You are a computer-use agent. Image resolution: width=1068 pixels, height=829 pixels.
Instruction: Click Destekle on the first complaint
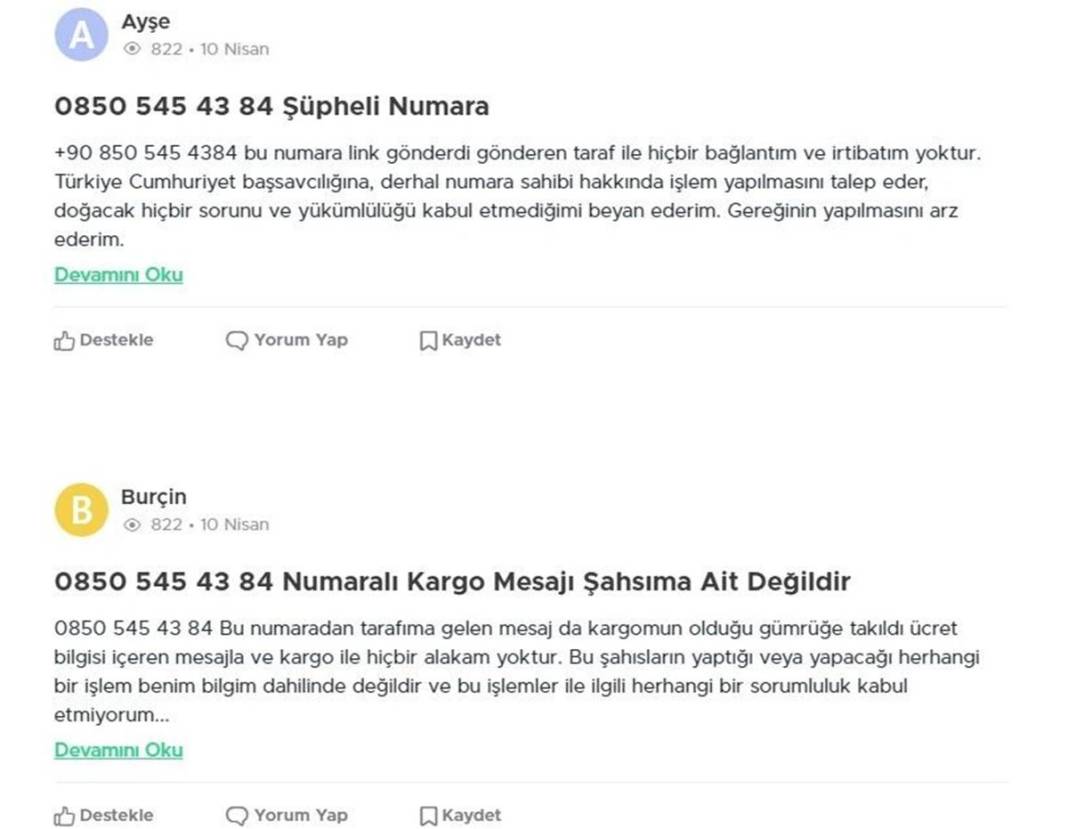113,340
